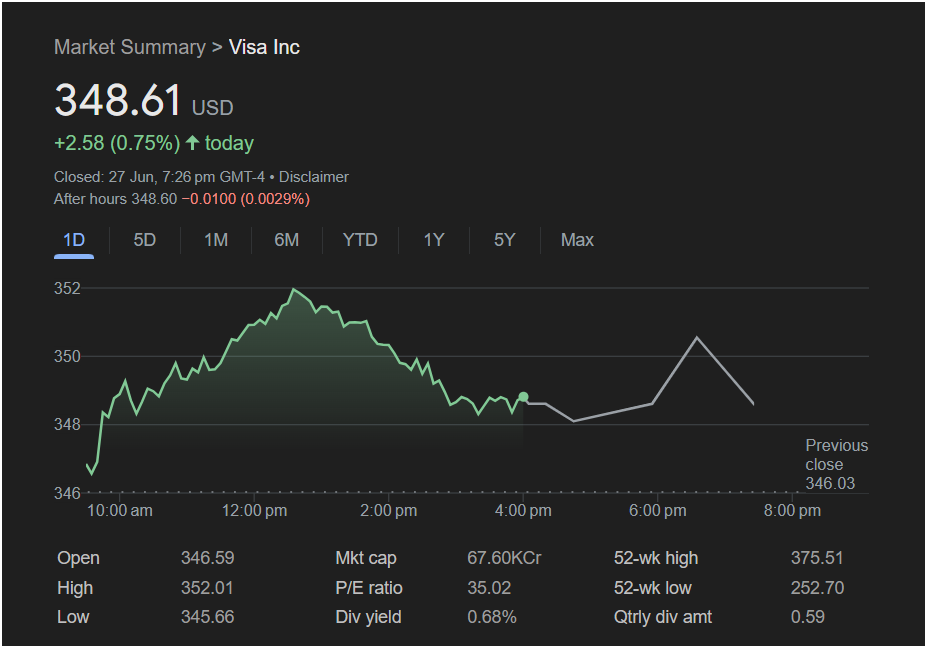This screenshot has width=927, height=648.
Task: Click the 350 y-axis label
Action: 67,356
